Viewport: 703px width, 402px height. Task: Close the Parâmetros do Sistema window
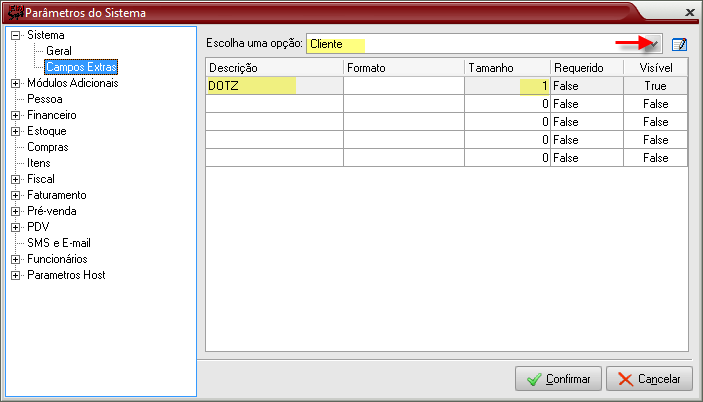(x=690, y=13)
